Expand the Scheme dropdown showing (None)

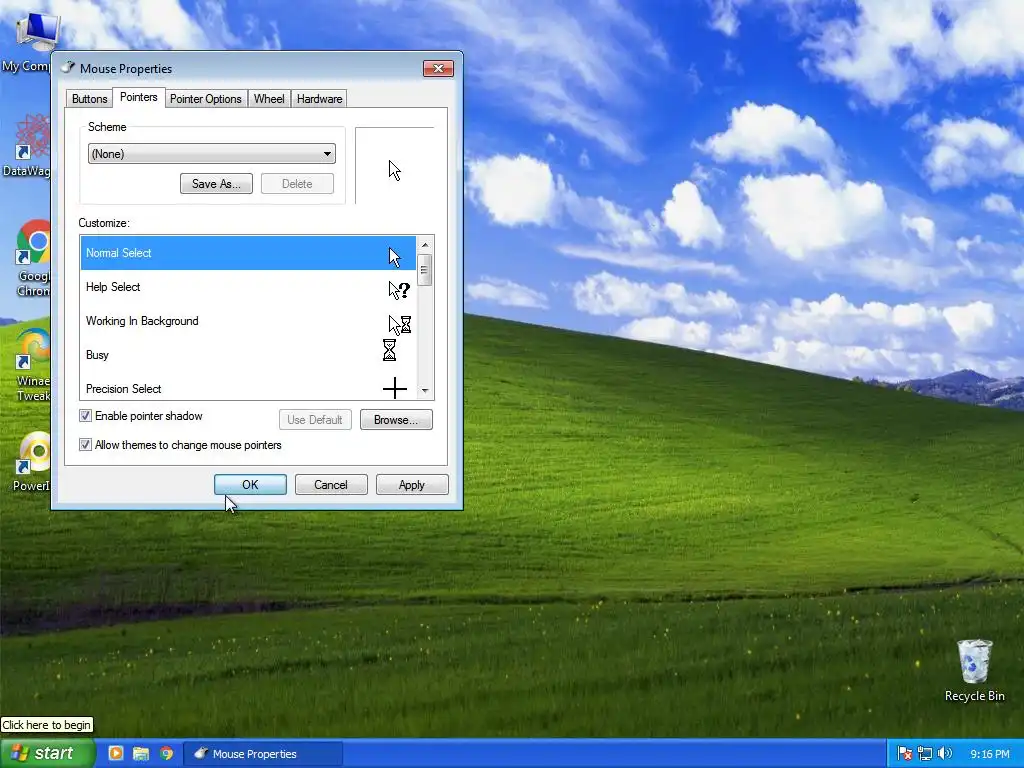[212, 153]
